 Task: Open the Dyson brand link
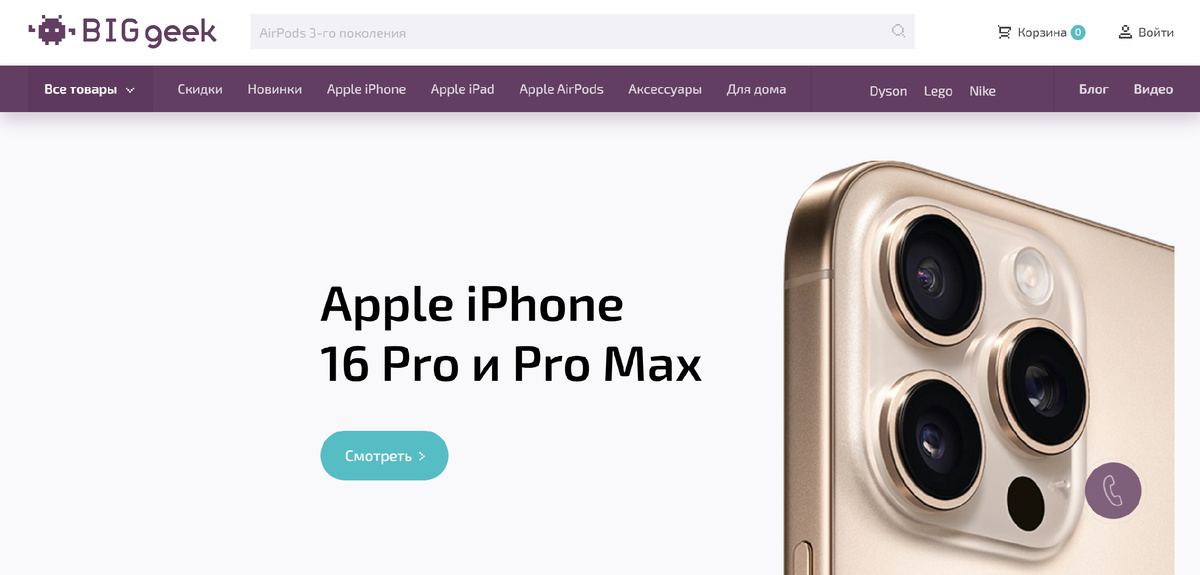coord(888,91)
